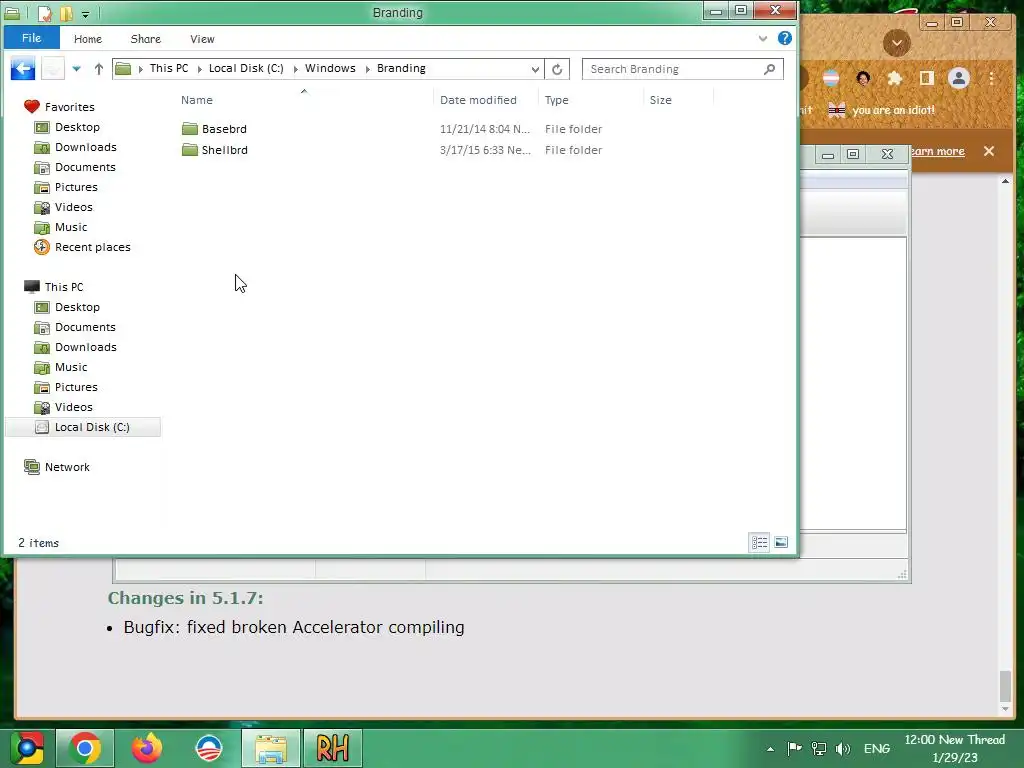The height and width of the screenshot is (768, 1024).
Task: Open Chrome three-dot menu
Action: 992,79
